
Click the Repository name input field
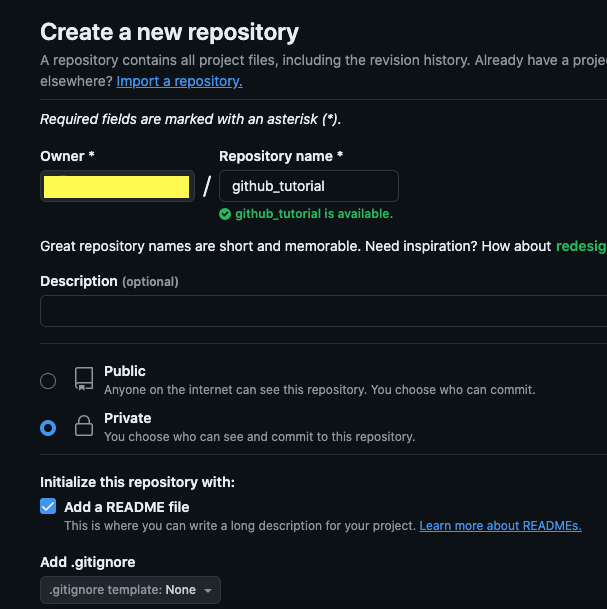[309, 186]
